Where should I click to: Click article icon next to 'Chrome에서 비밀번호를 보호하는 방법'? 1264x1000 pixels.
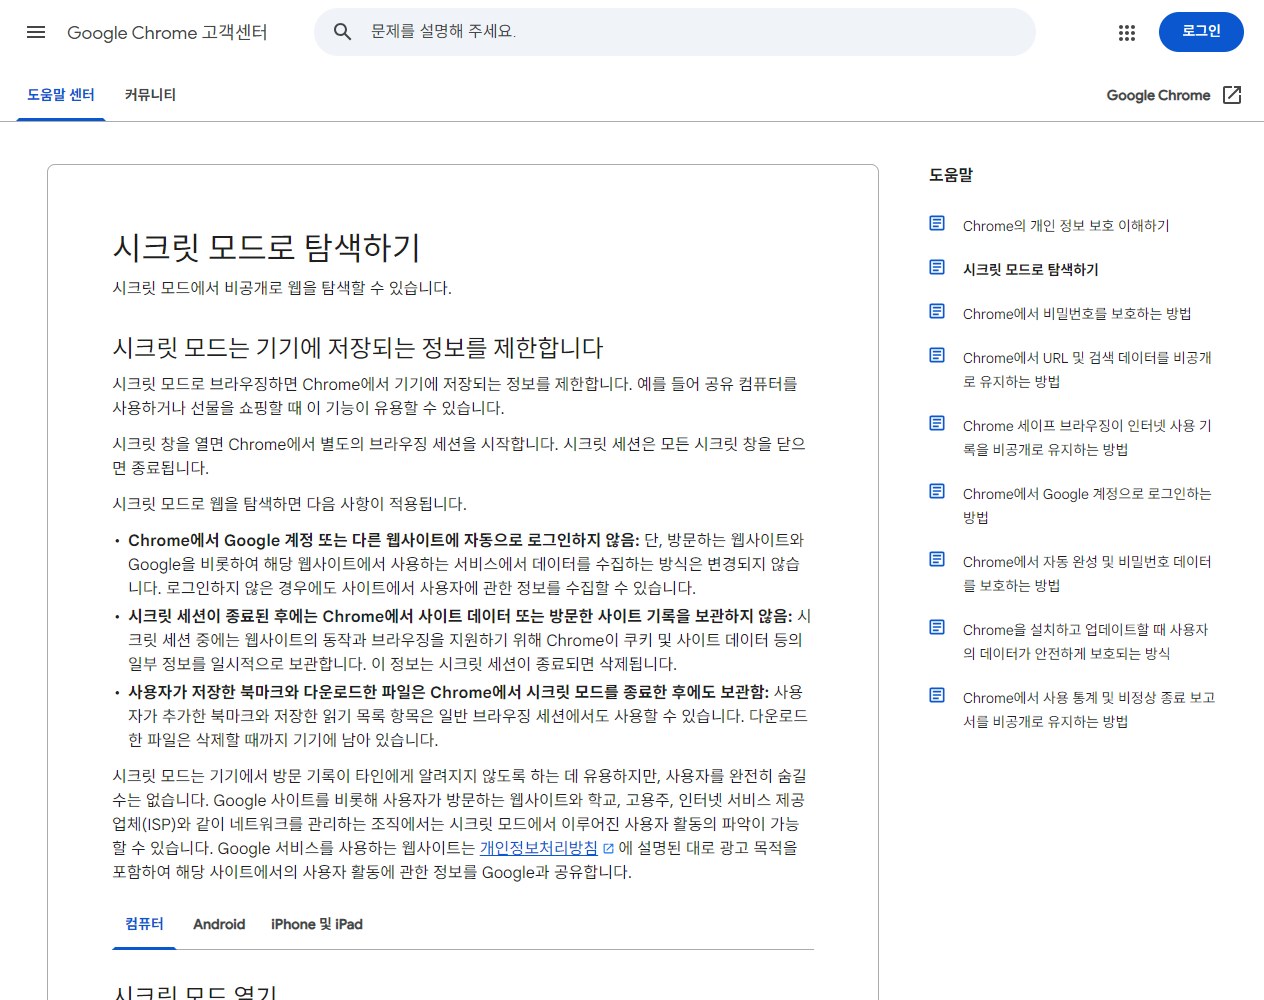tap(937, 311)
